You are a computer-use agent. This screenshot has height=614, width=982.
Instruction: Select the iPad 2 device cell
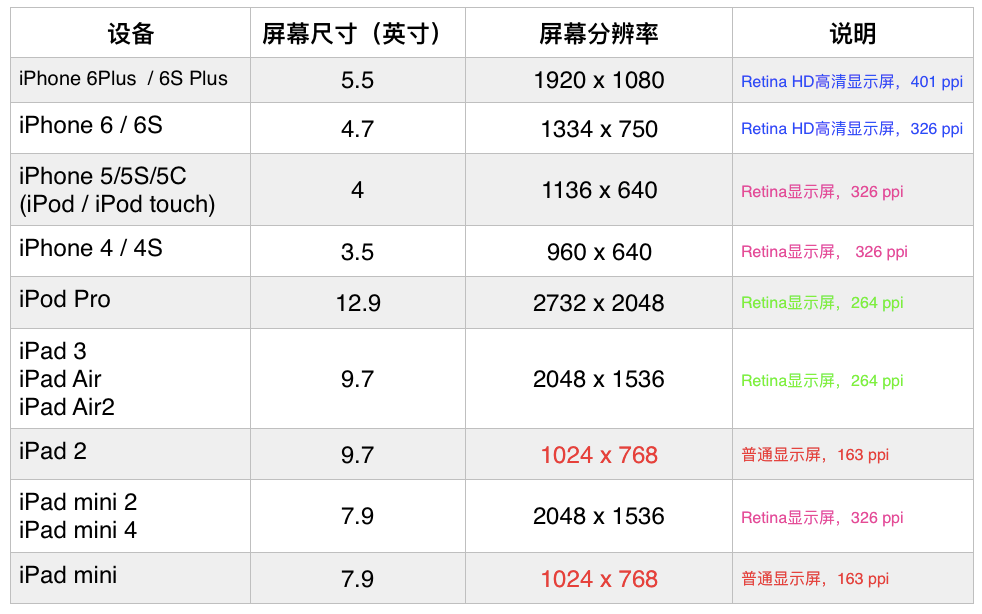(x=53, y=452)
